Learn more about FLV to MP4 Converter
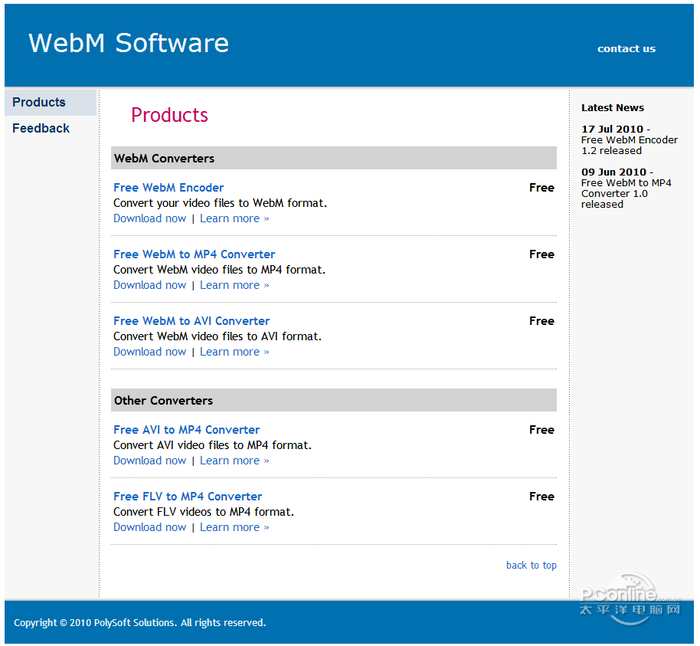 point(234,528)
